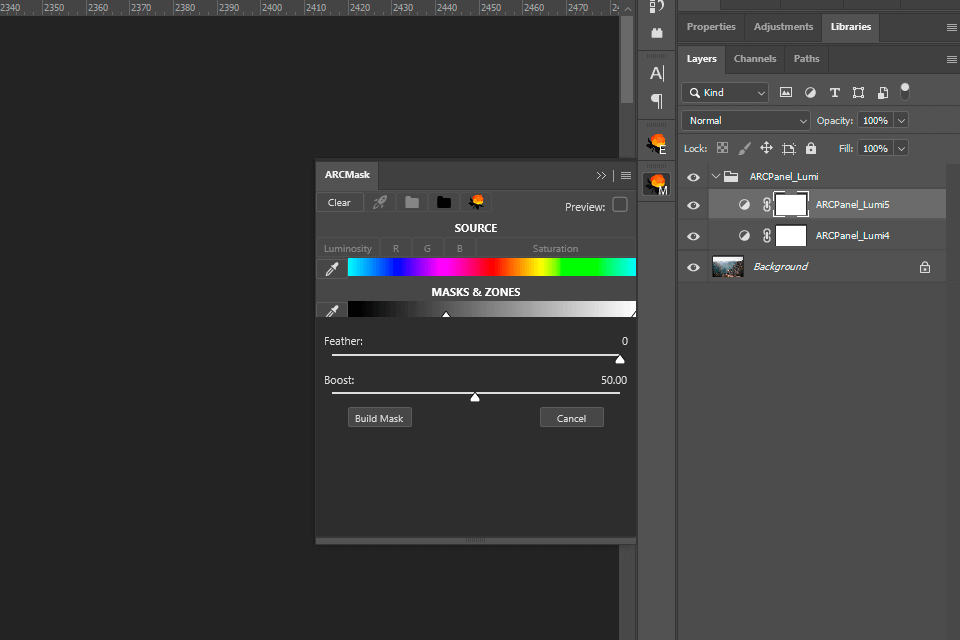
Task: Click the lock image pixels brush icon
Action: (744, 148)
